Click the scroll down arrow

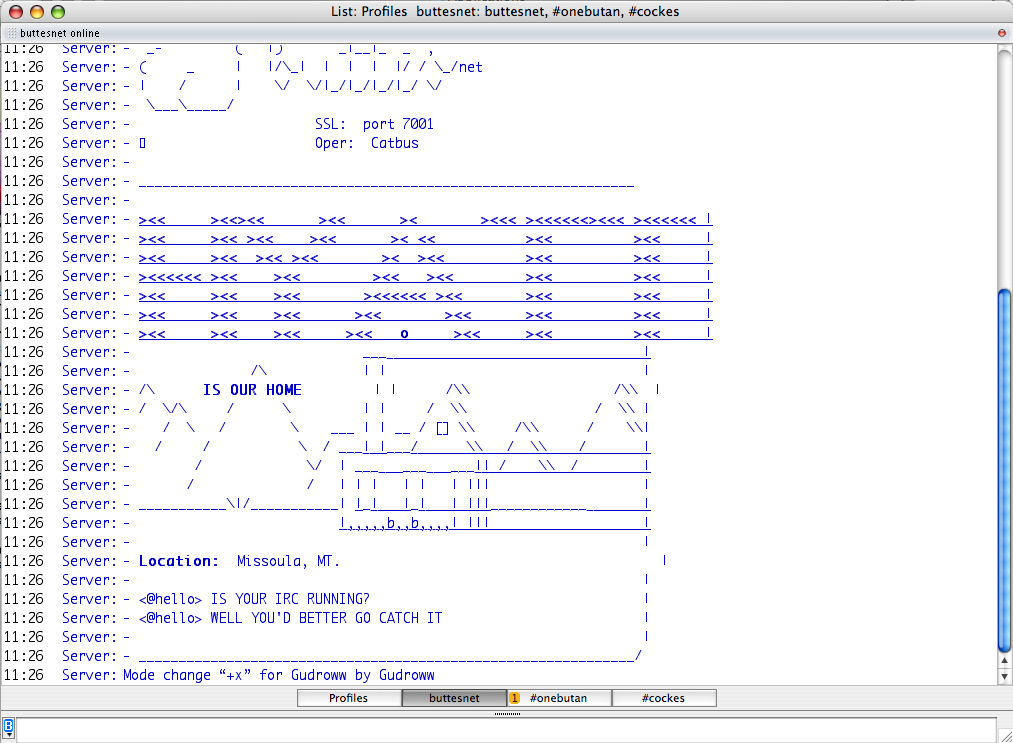click(x=1004, y=676)
